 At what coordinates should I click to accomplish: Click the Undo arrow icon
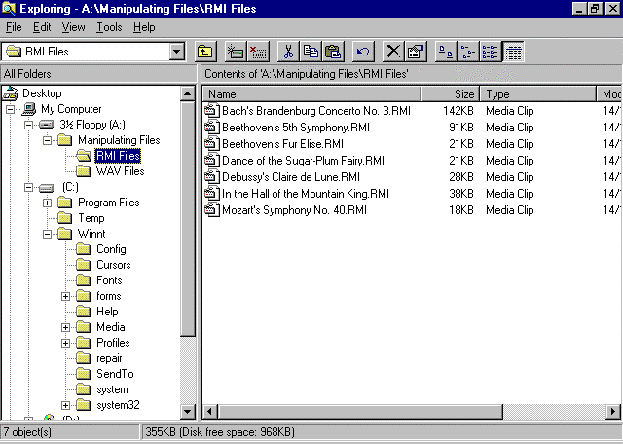click(x=364, y=51)
